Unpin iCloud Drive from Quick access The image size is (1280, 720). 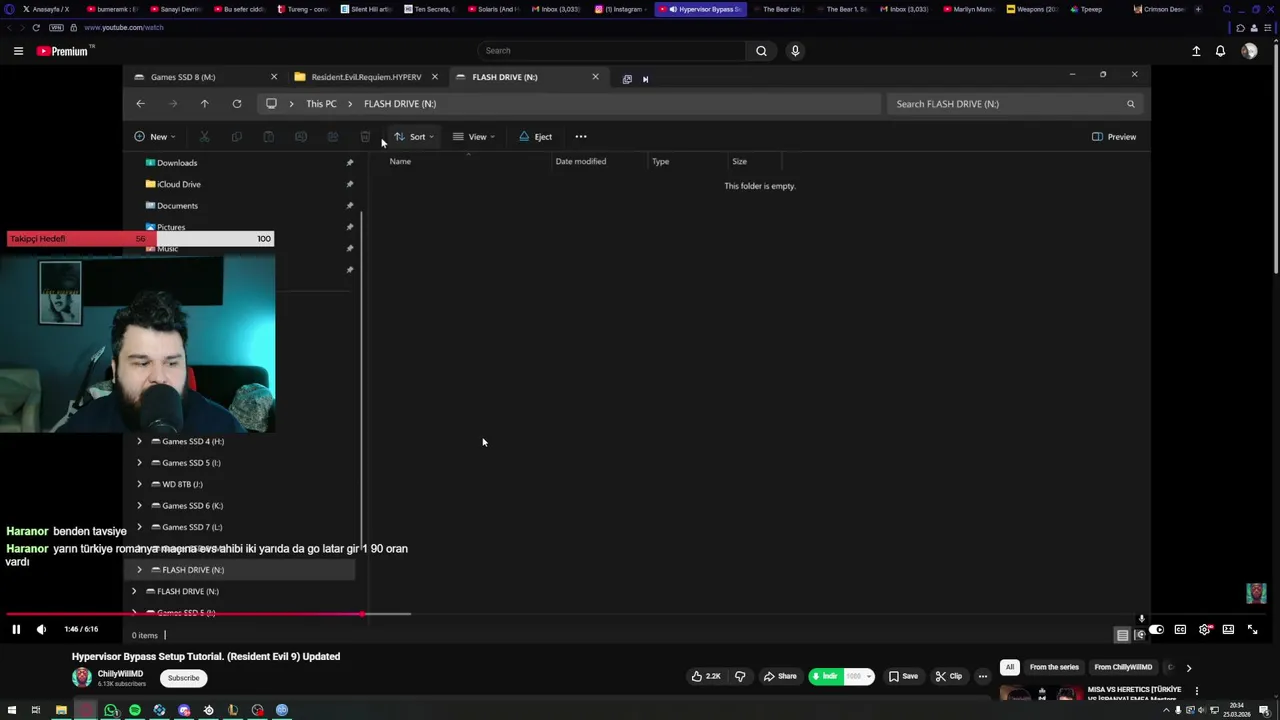pyautogui.click(x=349, y=185)
